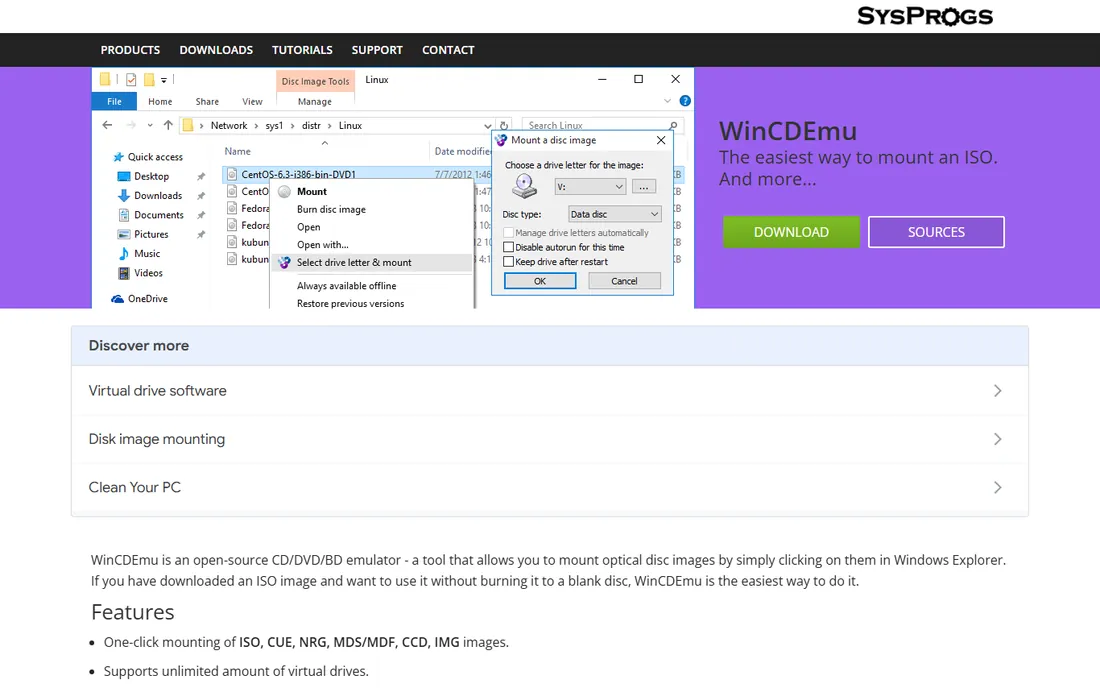The width and height of the screenshot is (1100, 688).
Task: Choose Select drive letter & mount
Action: pos(354,262)
